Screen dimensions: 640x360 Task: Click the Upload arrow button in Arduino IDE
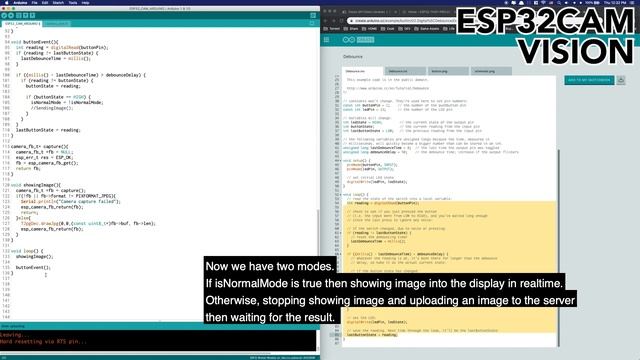[x=11, y=16]
